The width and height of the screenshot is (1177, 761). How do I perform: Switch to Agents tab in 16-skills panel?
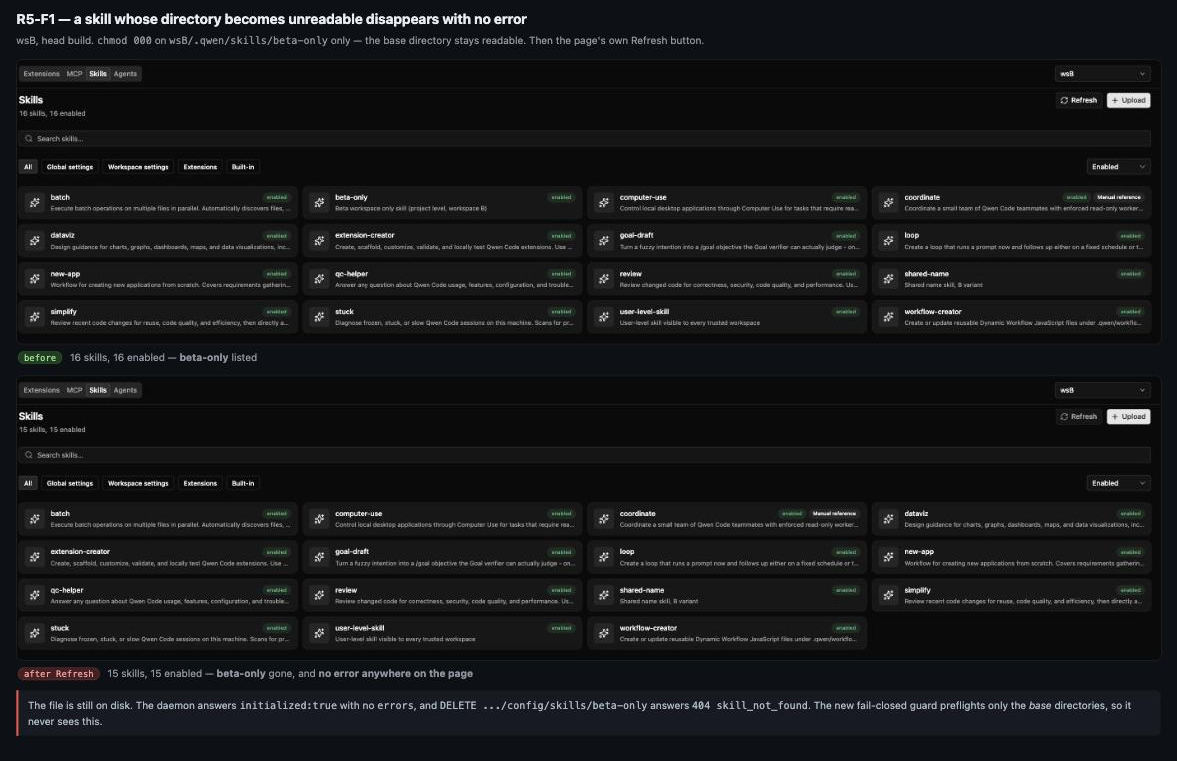[x=125, y=74]
